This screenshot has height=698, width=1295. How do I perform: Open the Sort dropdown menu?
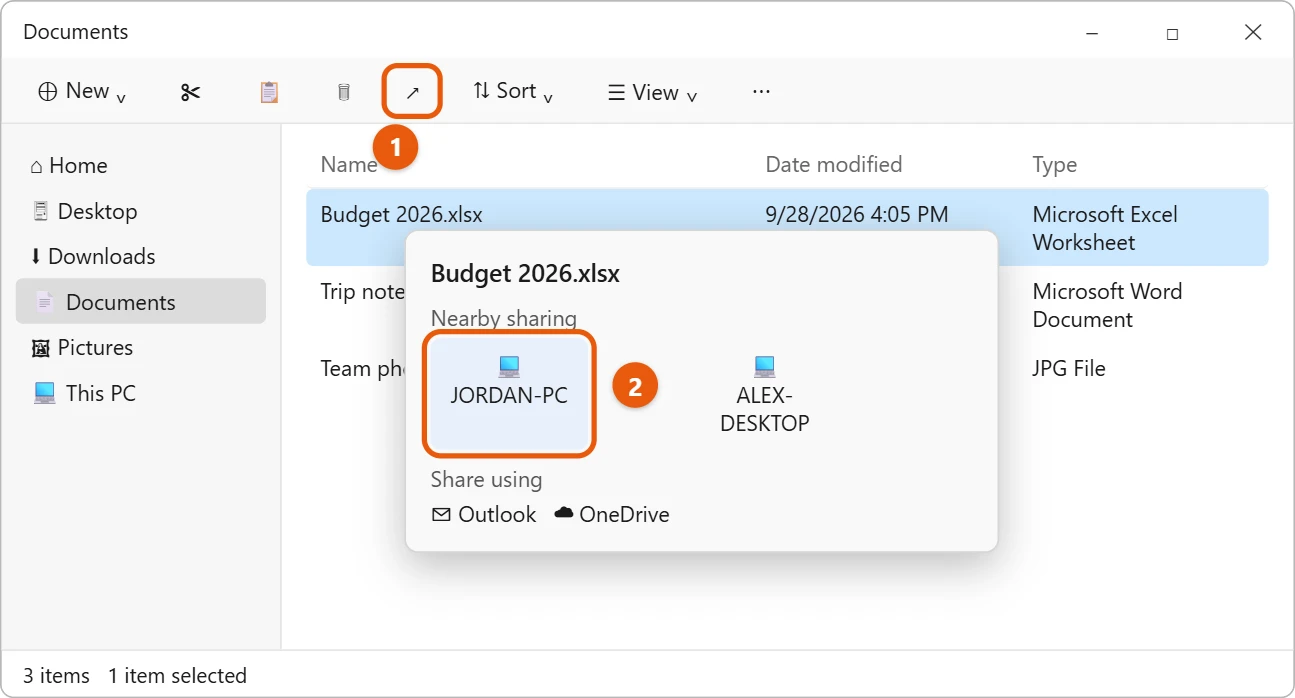click(x=513, y=92)
